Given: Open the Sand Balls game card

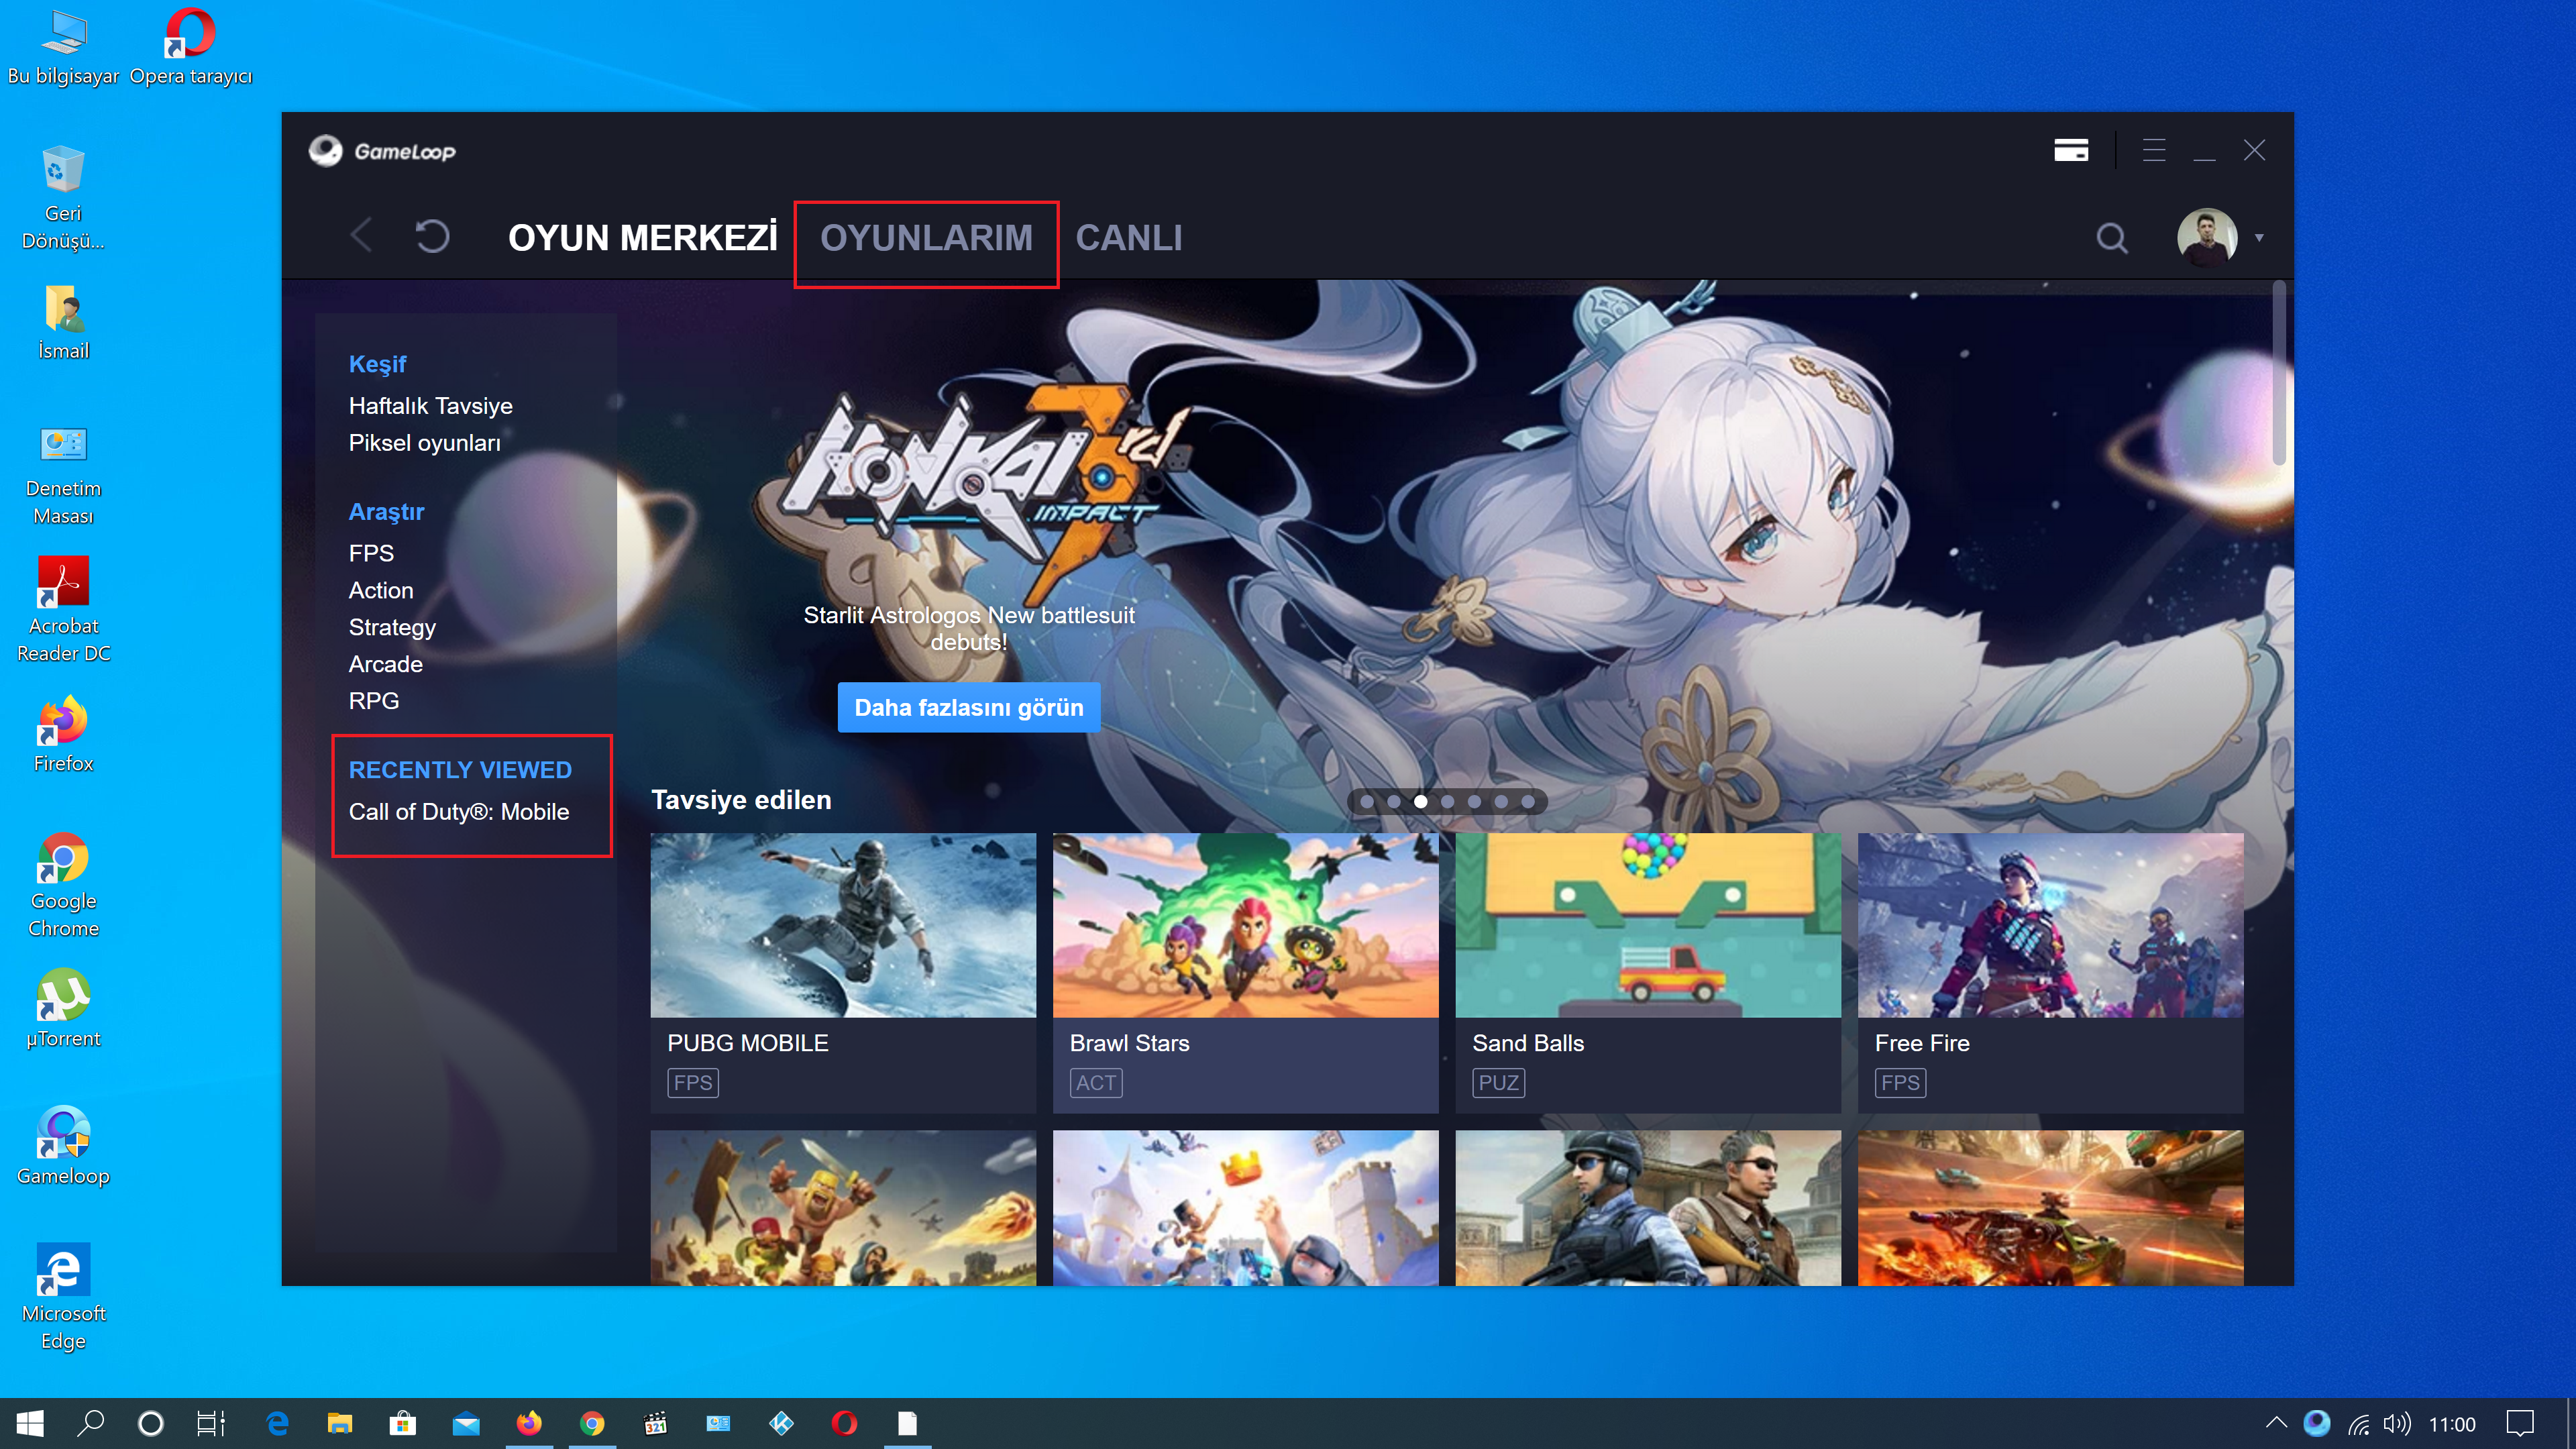Looking at the screenshot, I should (x=1648, y=972).
